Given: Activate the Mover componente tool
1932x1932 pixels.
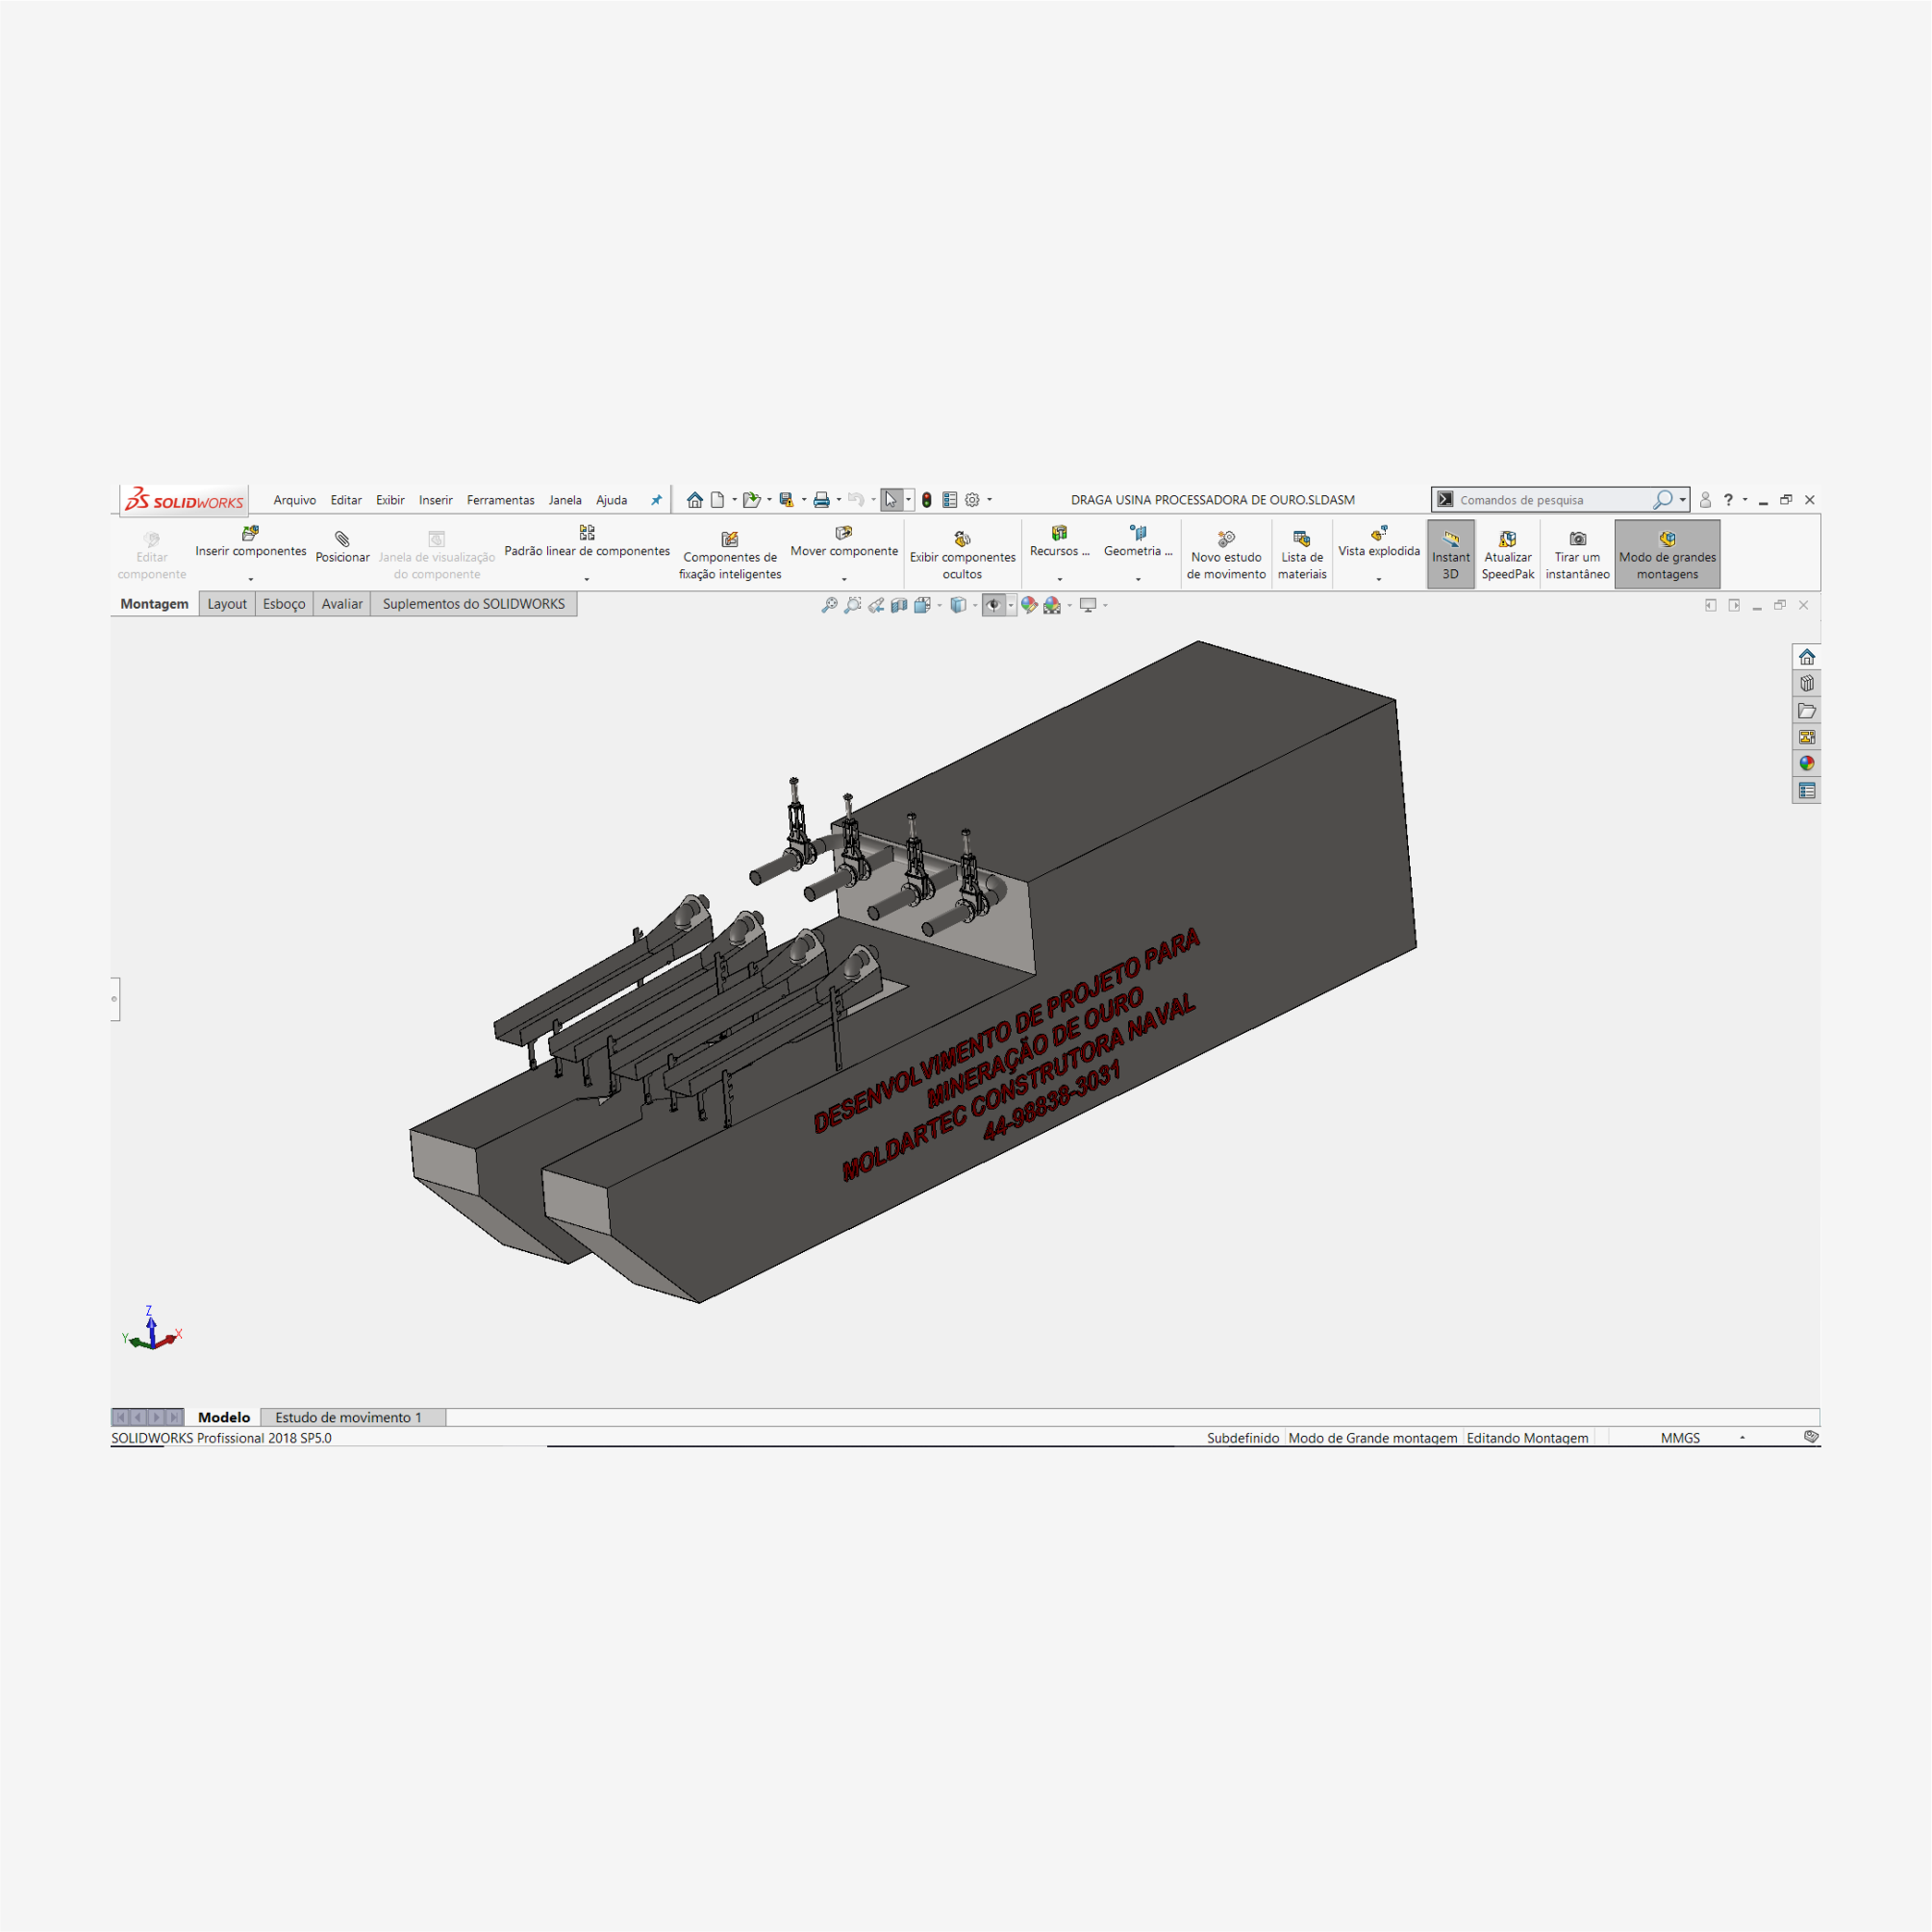Looking at the screenshot, I should point(844,542).
